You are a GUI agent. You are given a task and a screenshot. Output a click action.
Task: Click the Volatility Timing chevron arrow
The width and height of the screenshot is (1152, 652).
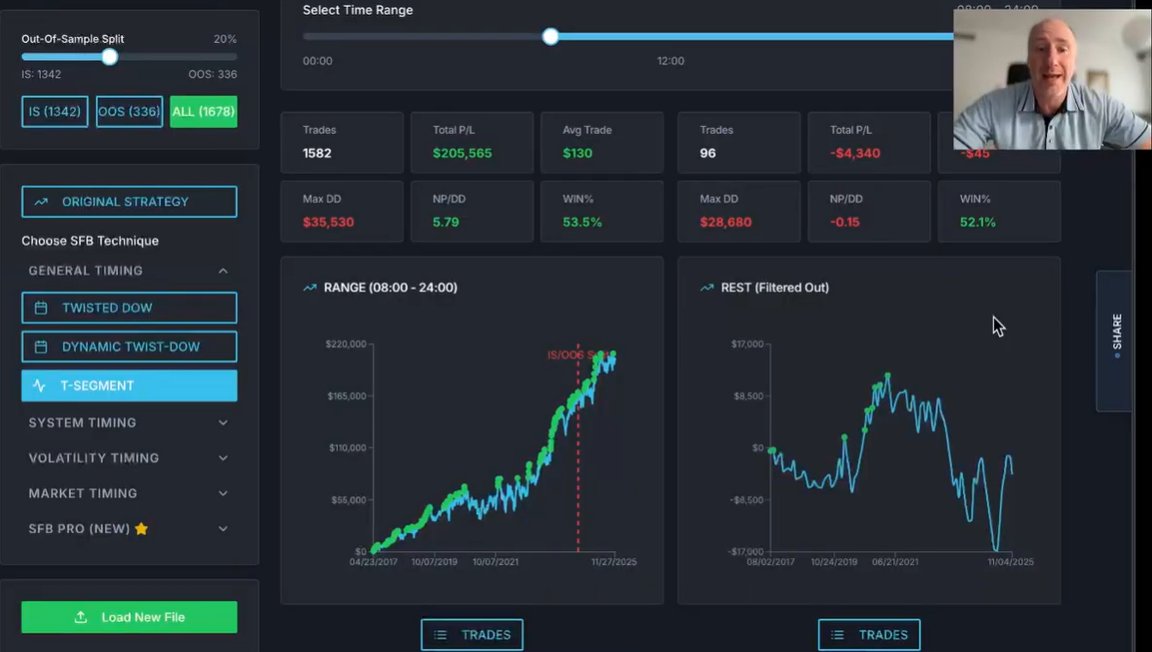tap(223, 458)
